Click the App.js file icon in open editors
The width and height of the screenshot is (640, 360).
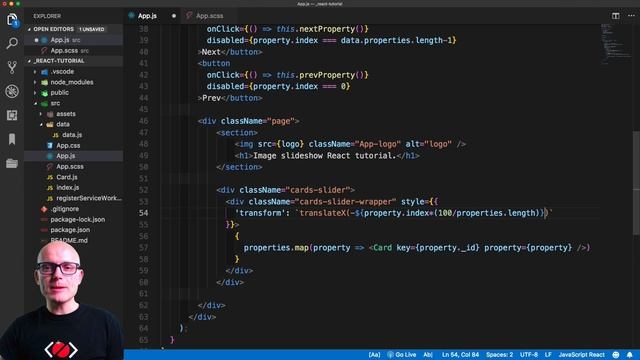[44, 40]
